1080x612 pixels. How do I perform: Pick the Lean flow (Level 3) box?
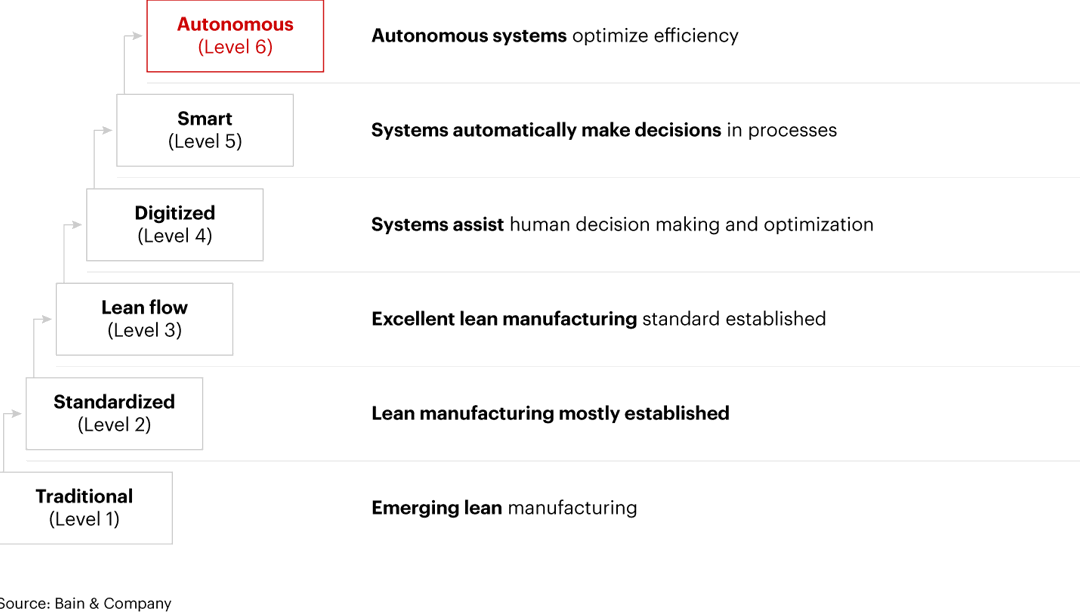click(145, 319)
